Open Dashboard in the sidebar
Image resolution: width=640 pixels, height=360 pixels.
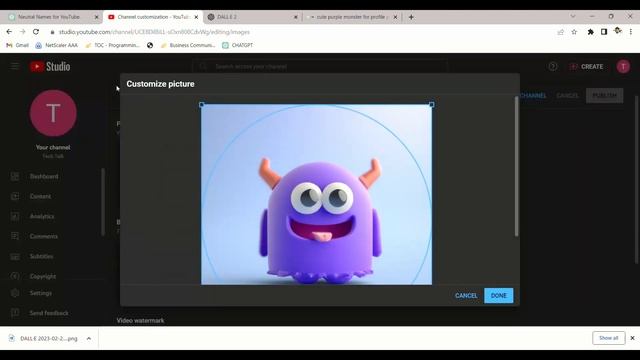[44, 176]
